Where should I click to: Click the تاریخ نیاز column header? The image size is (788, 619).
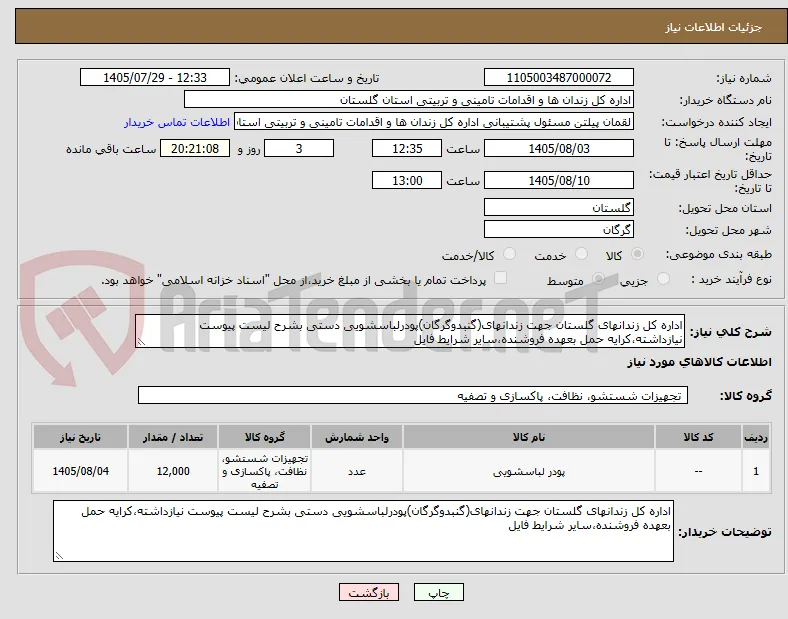pos(80,437)
